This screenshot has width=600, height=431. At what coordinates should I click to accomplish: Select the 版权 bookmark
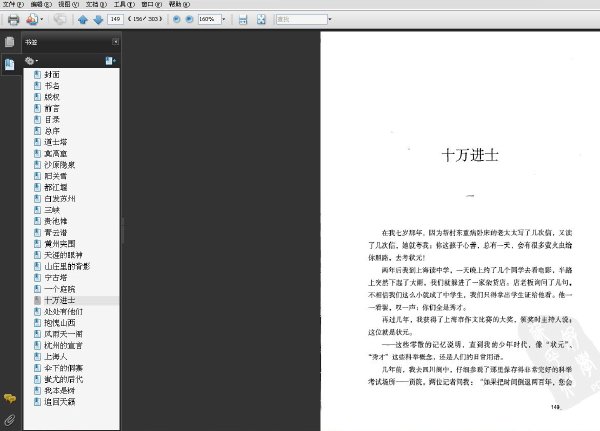52,97
